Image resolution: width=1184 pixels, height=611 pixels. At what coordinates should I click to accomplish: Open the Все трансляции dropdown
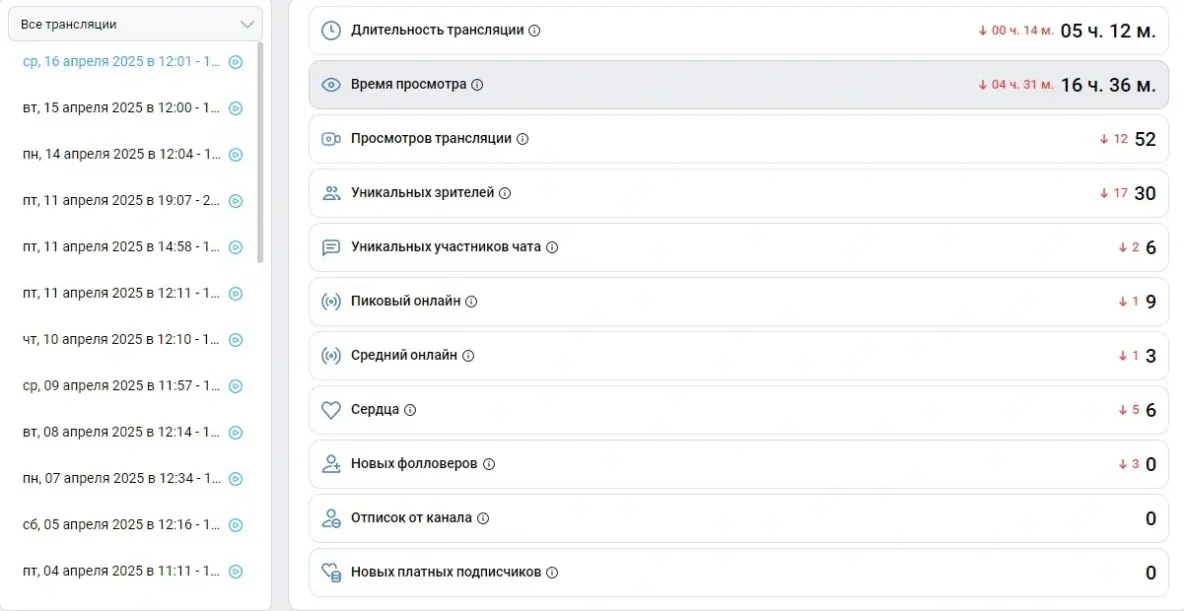135,22
